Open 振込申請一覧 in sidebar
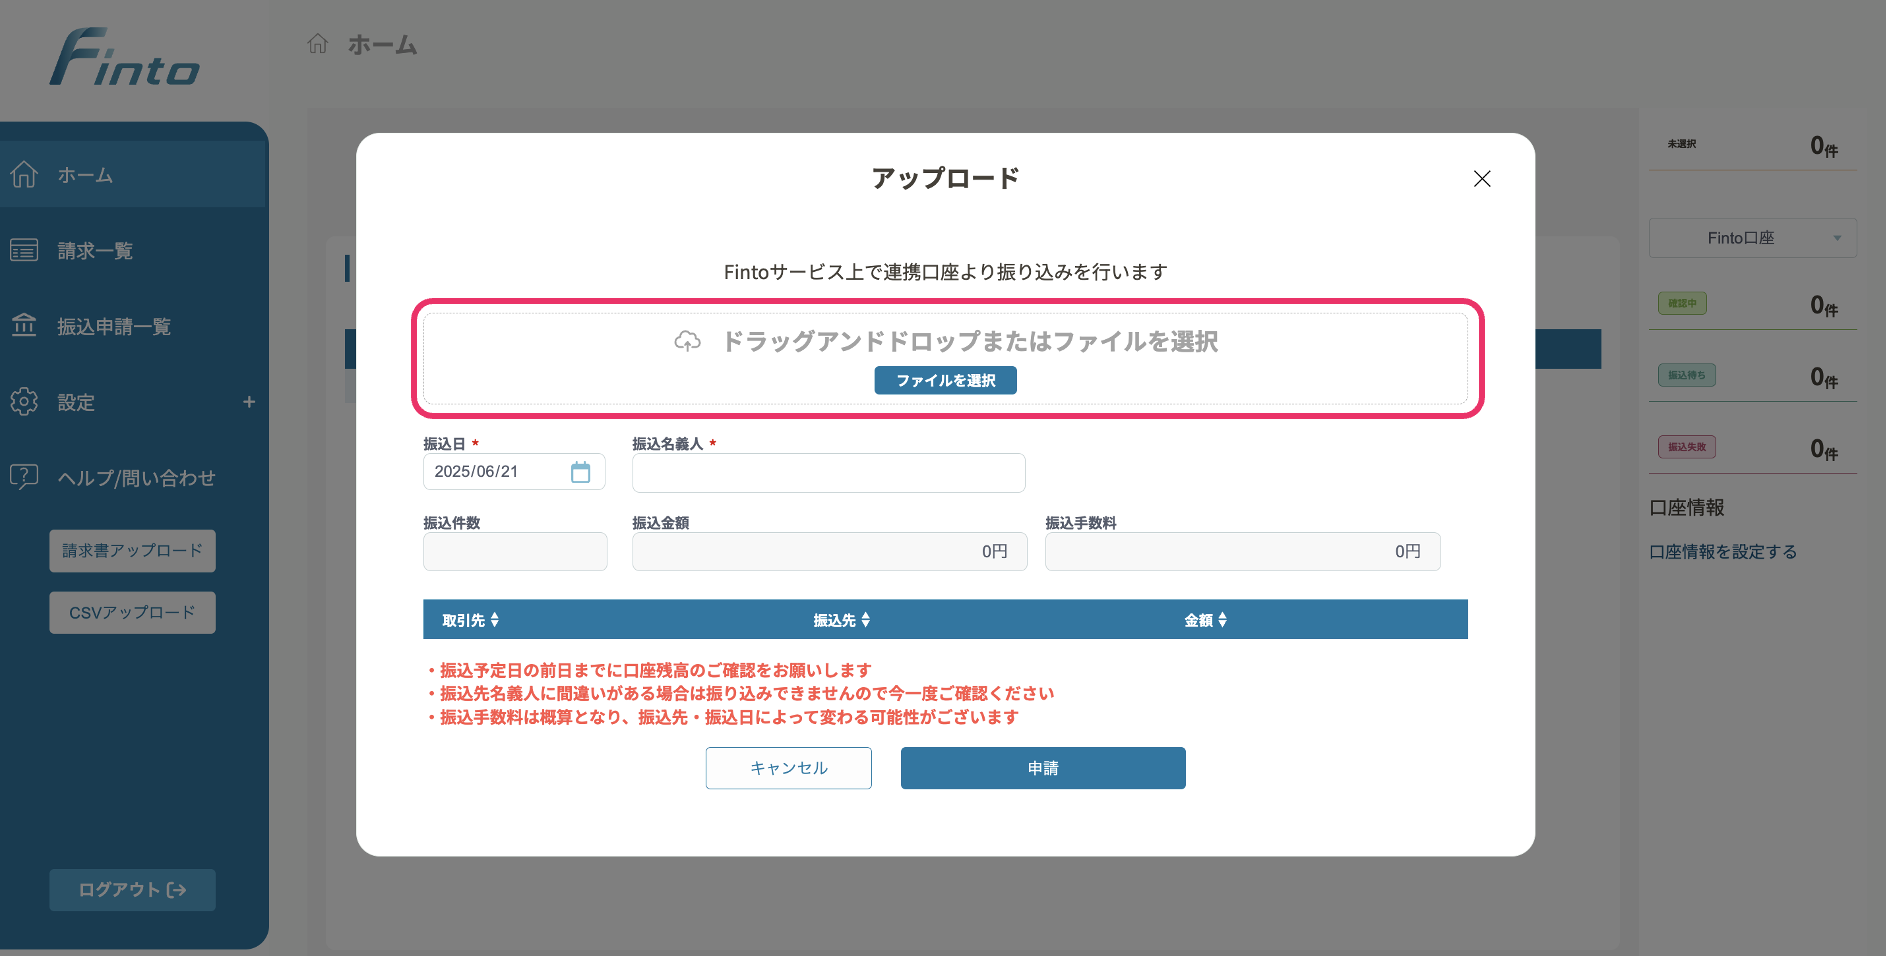 click(x=114, y=327)
